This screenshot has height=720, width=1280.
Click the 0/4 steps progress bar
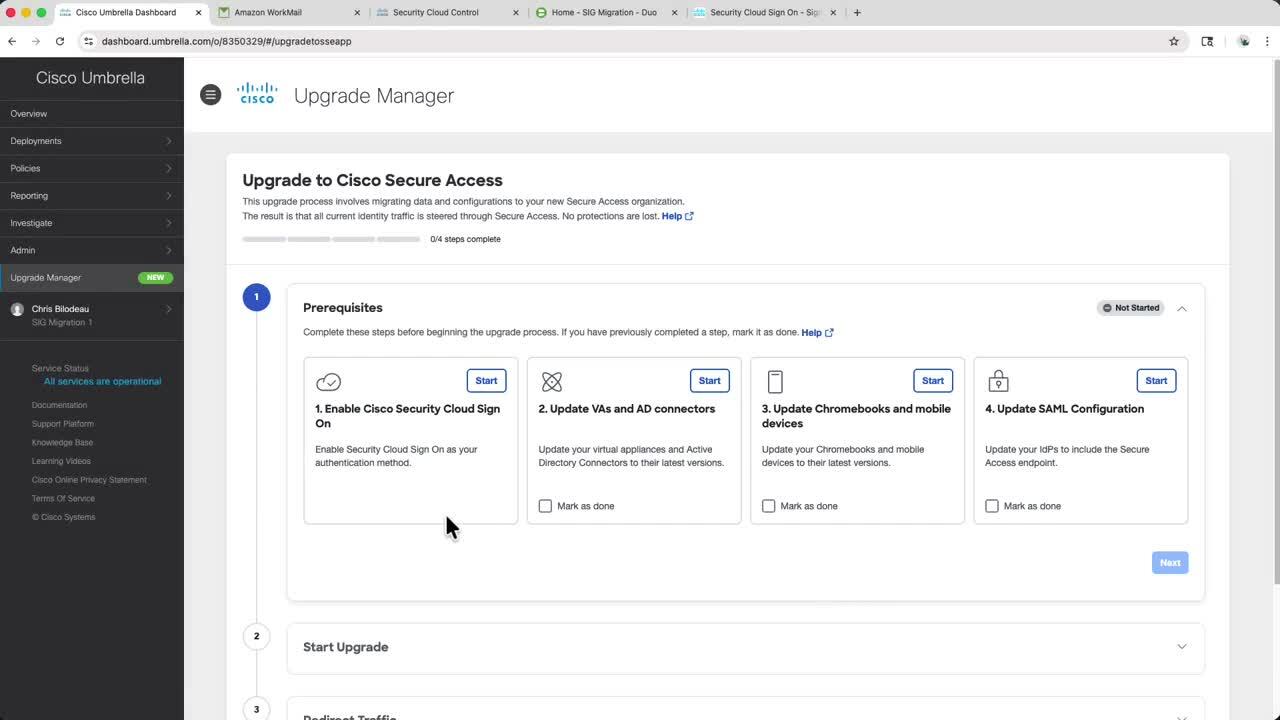(331, 239)
